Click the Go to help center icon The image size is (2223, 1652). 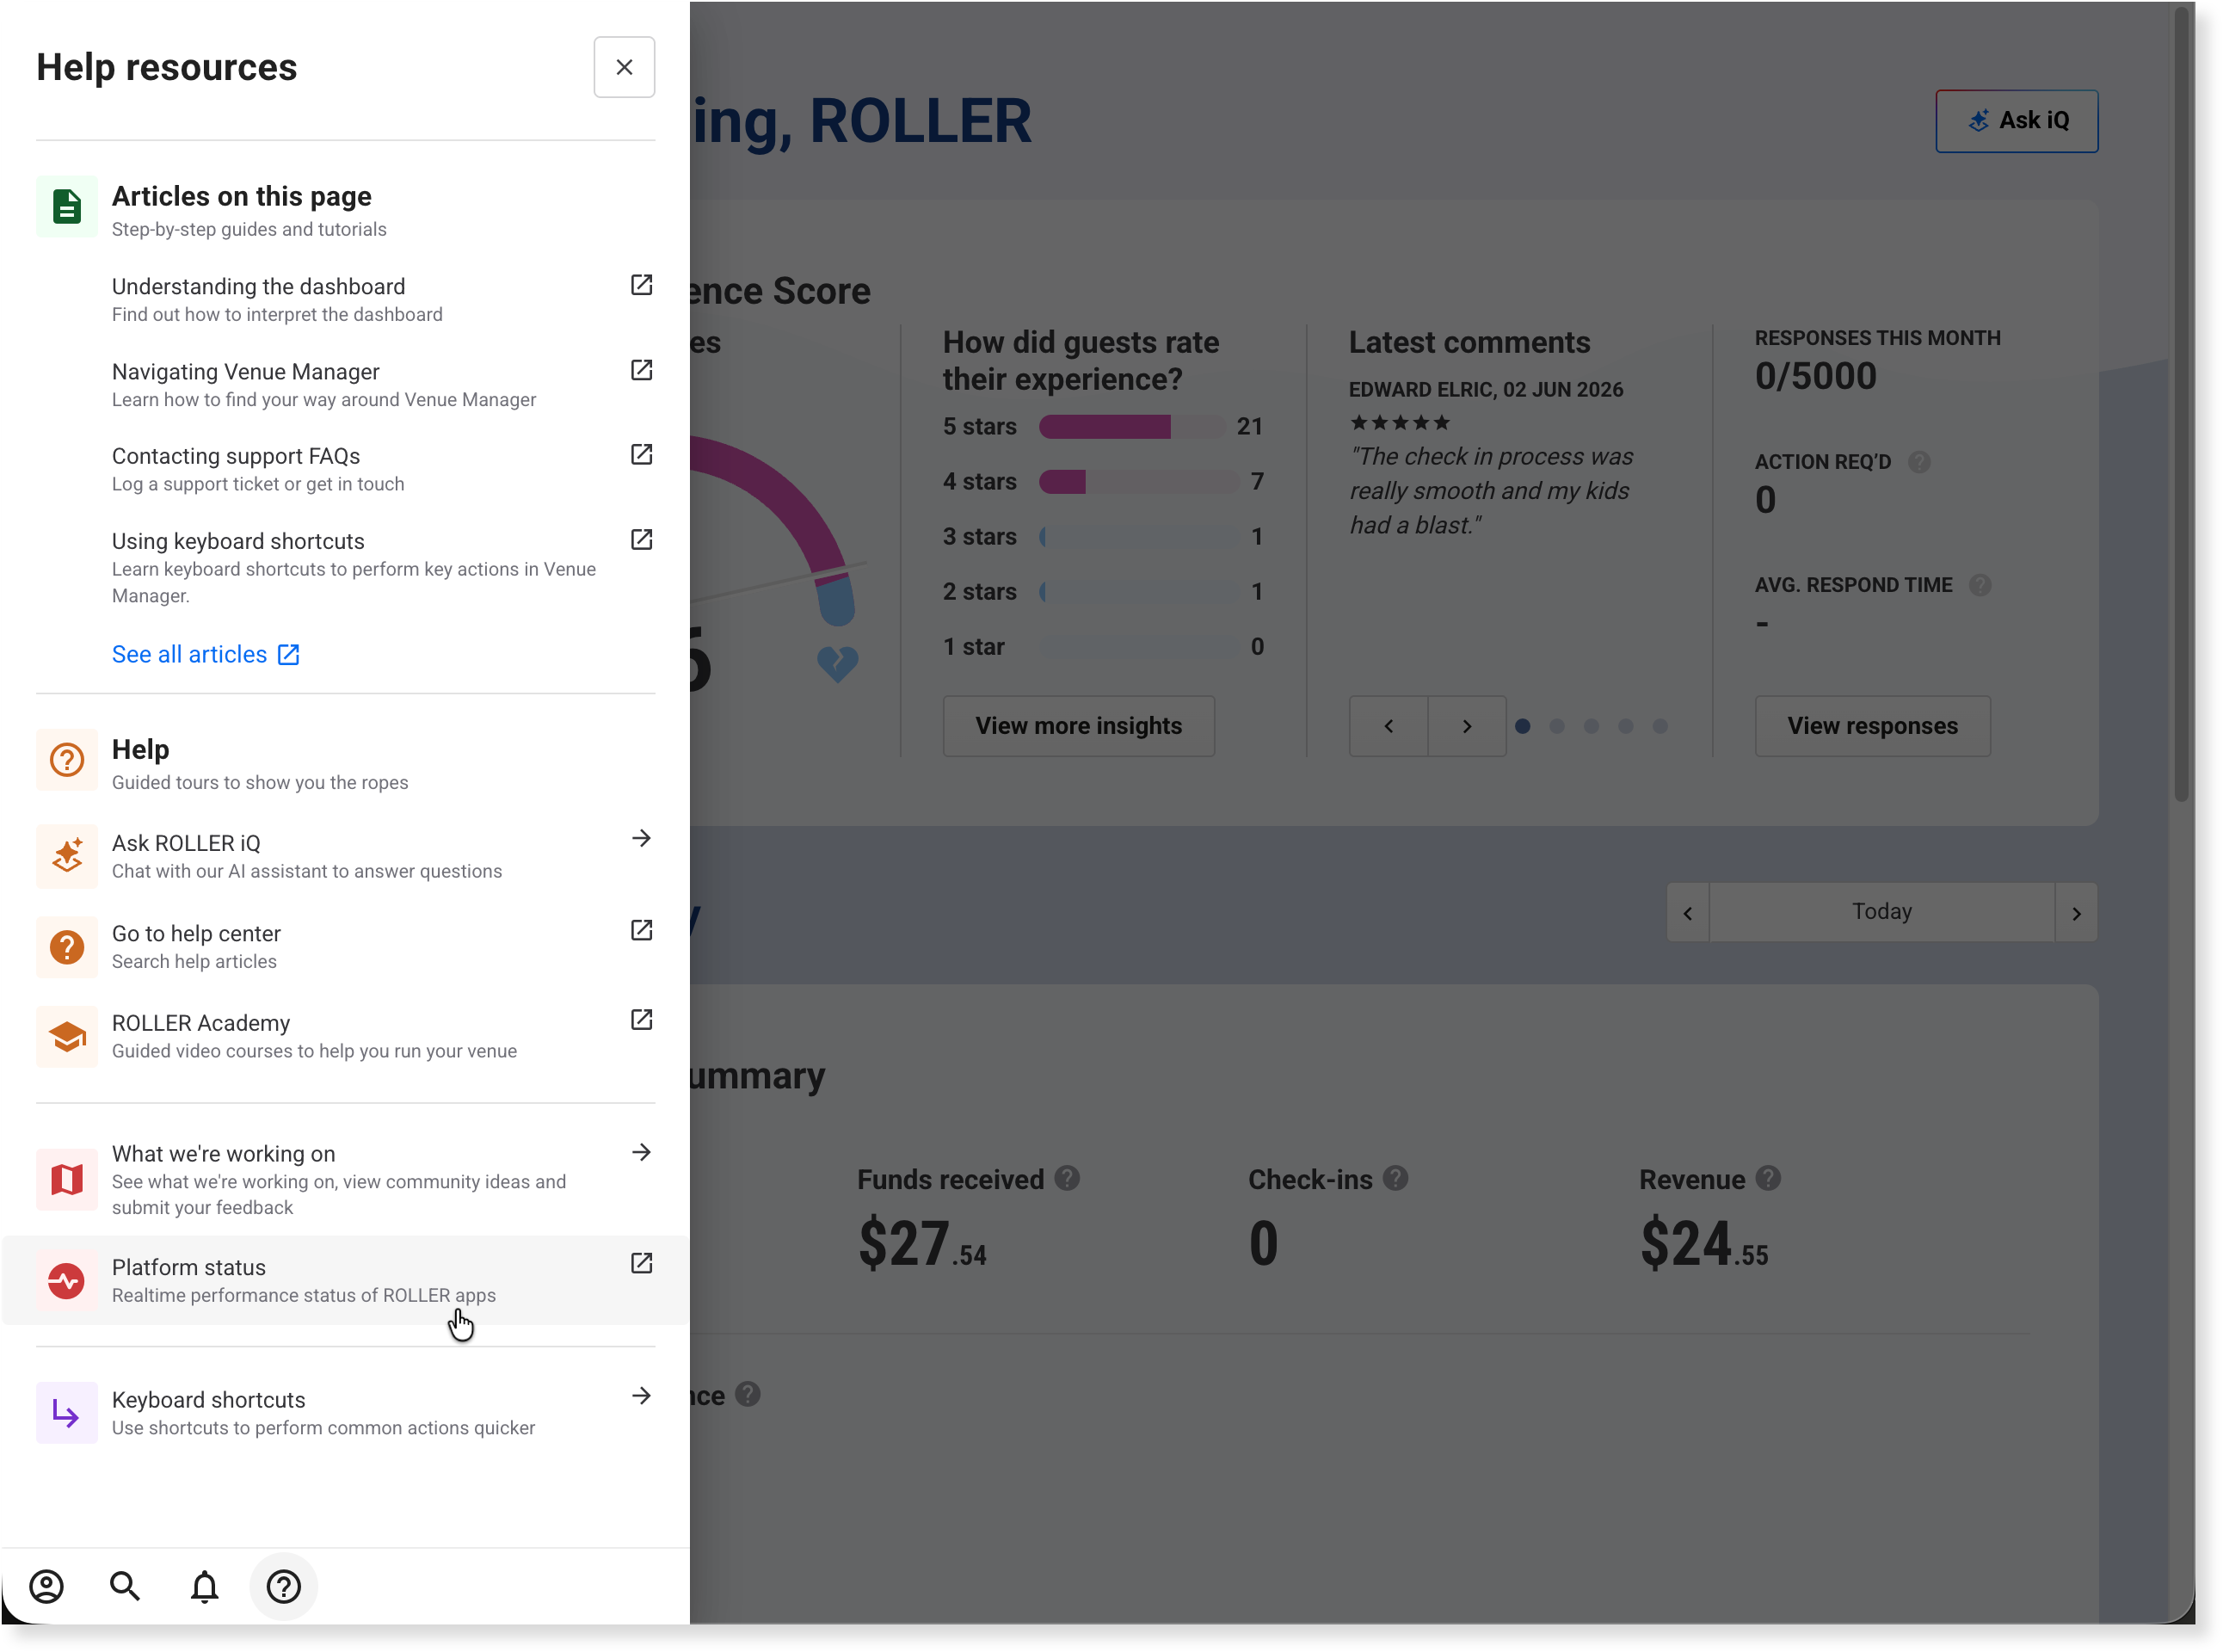(x=67, y=946)
